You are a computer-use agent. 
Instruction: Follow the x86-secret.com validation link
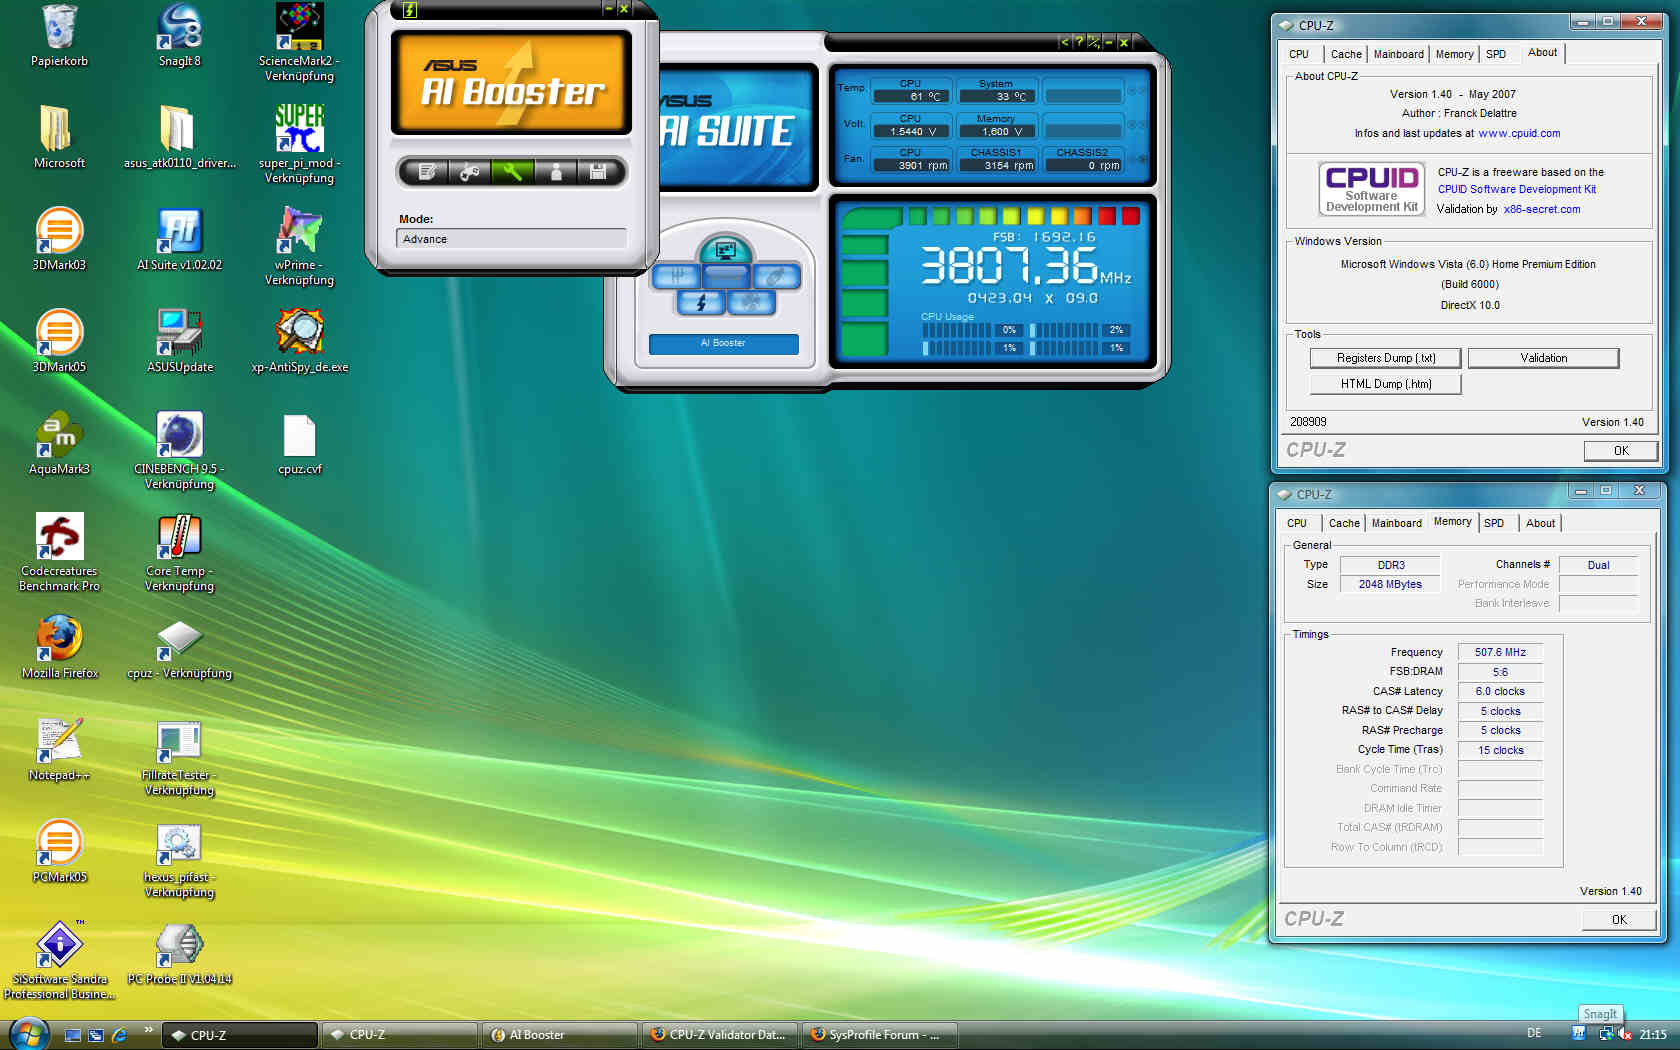click(1542, 209)
